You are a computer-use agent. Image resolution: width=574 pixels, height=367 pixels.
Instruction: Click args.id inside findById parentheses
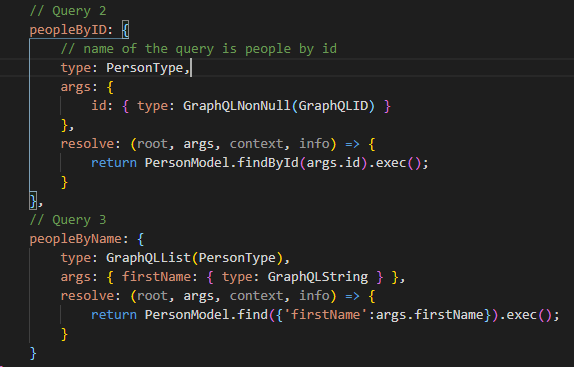coord(333,163)
